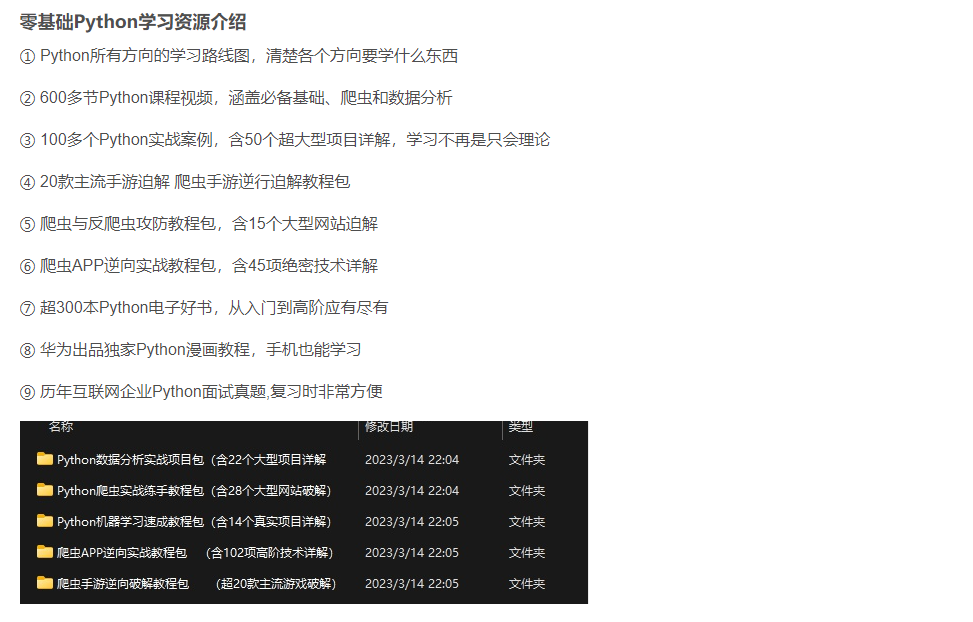This screenshot has height=622, width=973.
Task: Click folder icon for Python爬虫实战练手教程包
Action: coord(45,490)
